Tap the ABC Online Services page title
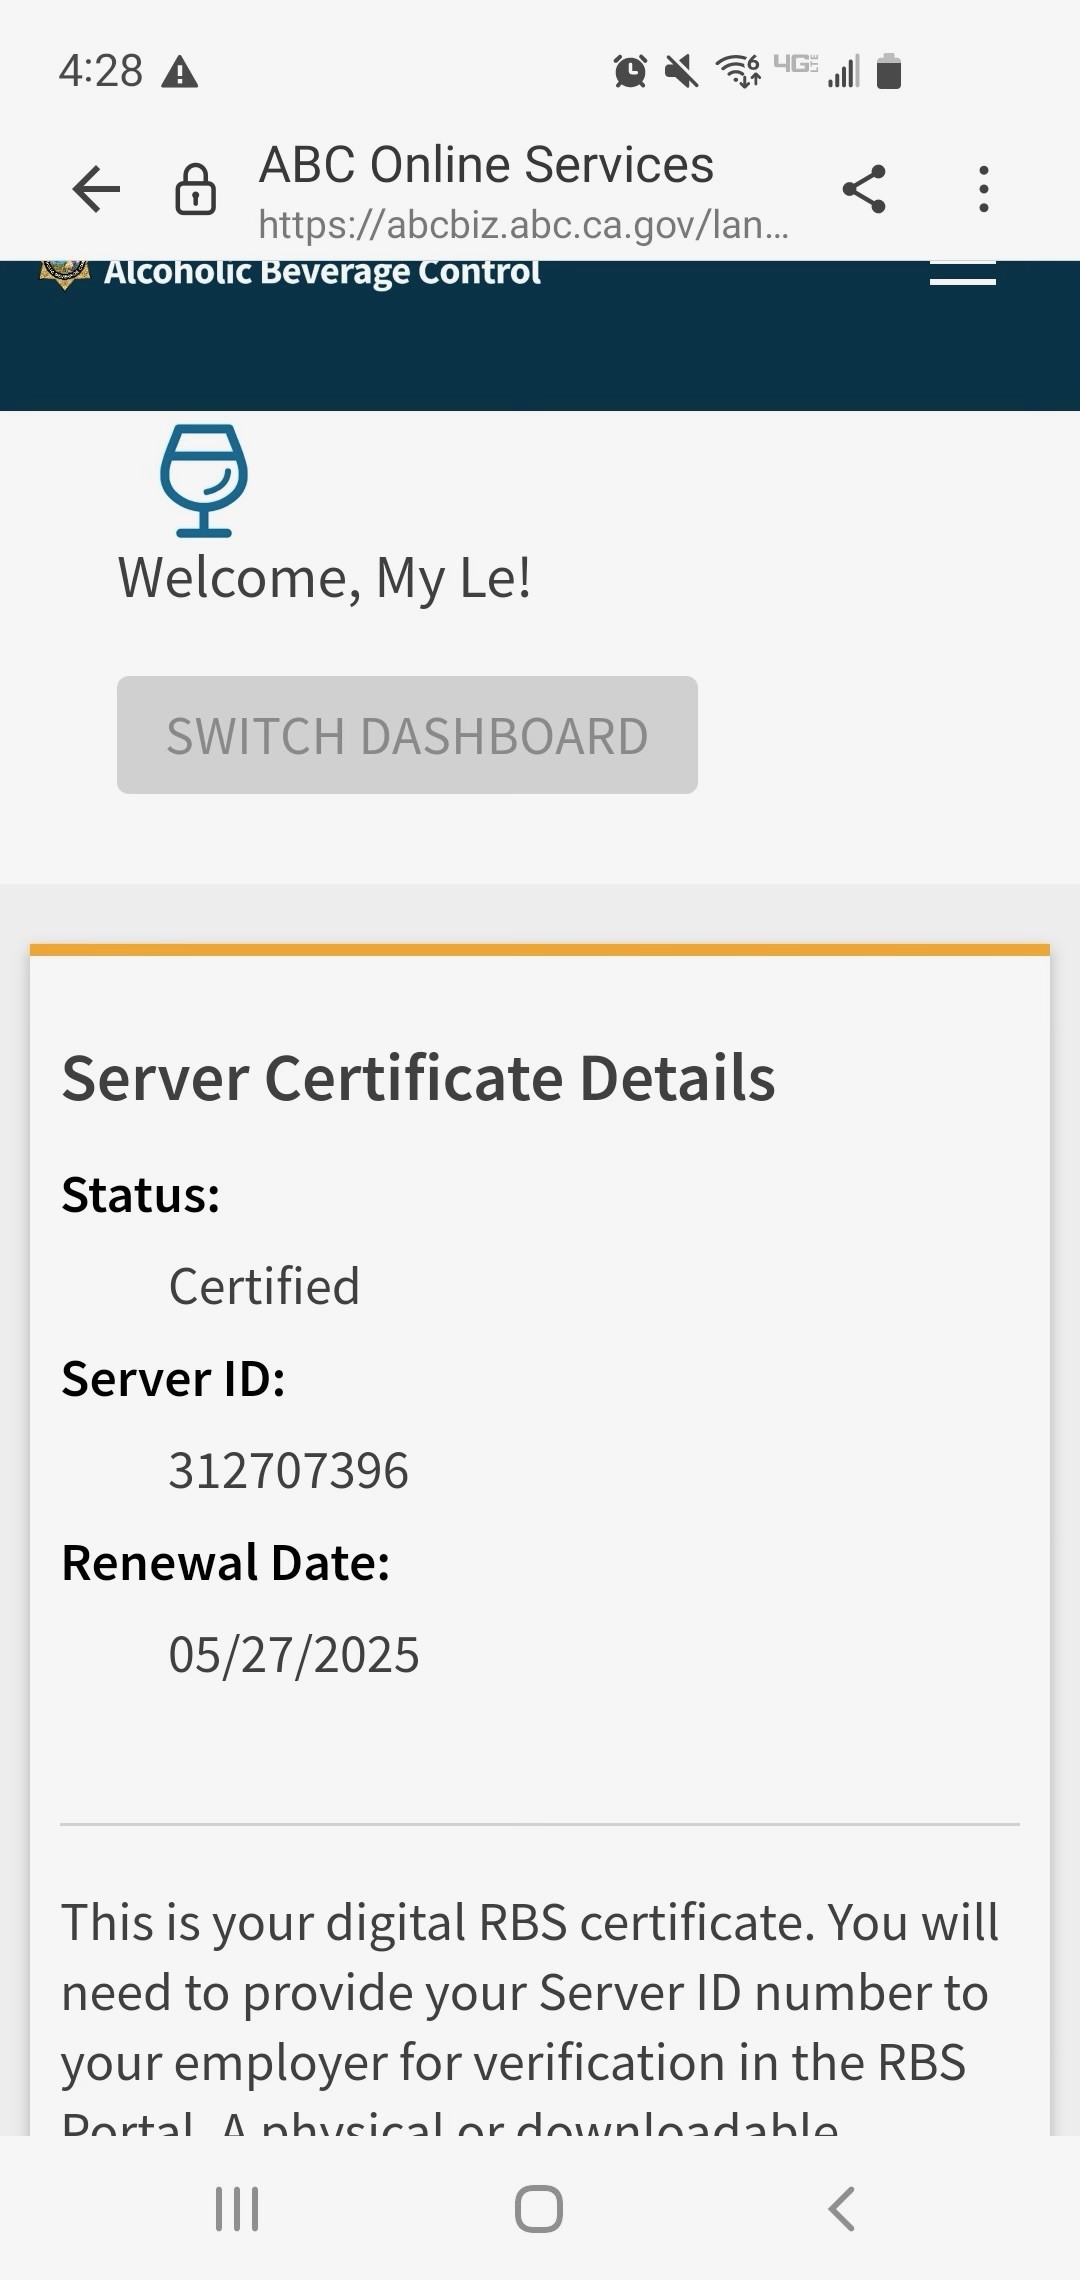 point(486,165)
